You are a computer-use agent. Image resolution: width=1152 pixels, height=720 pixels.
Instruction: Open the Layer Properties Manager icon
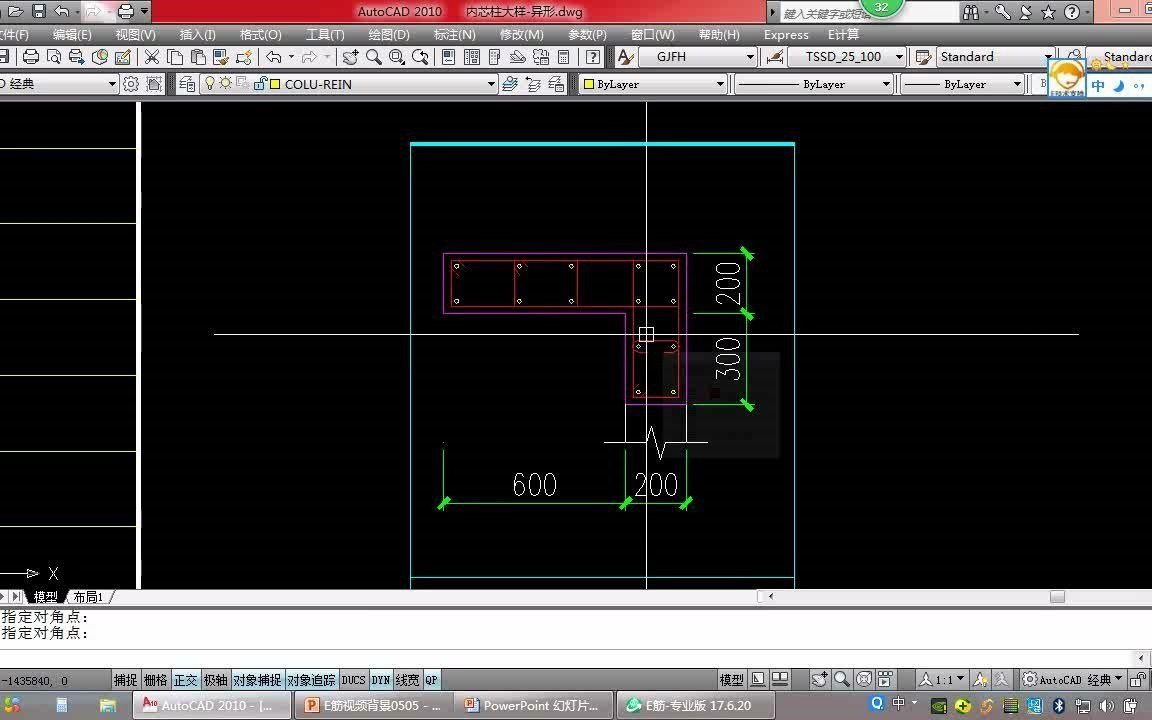coord(187,84)
